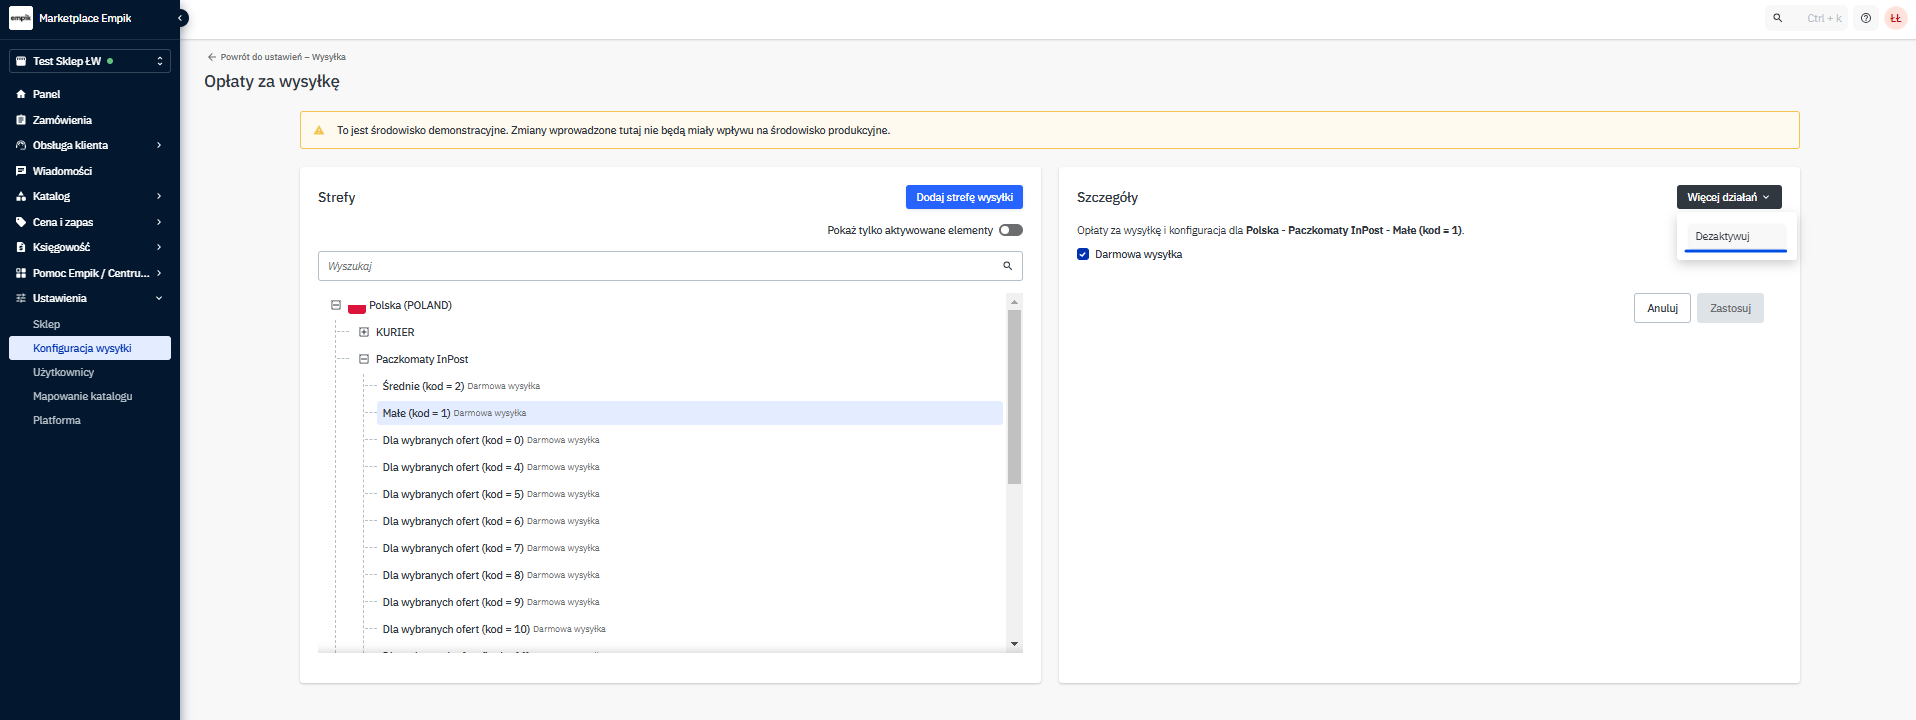Open the help question mark icon

[1865, 18]
